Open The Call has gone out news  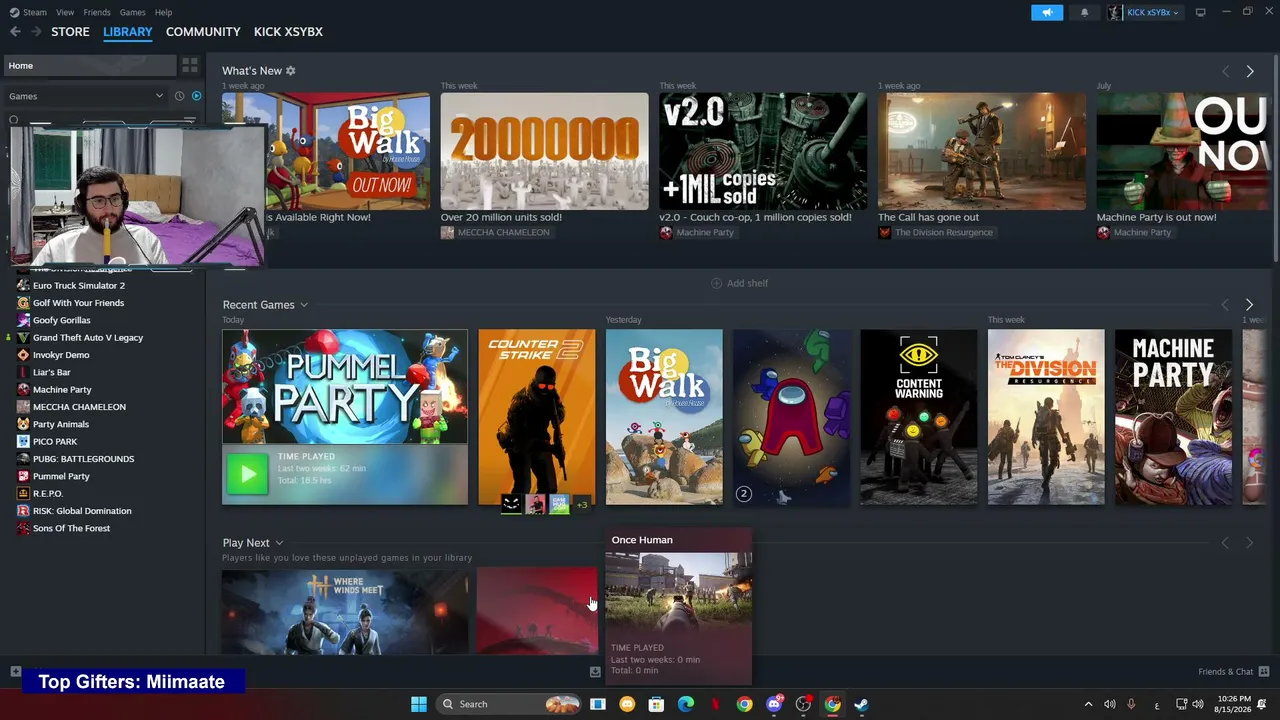[982, 152]
